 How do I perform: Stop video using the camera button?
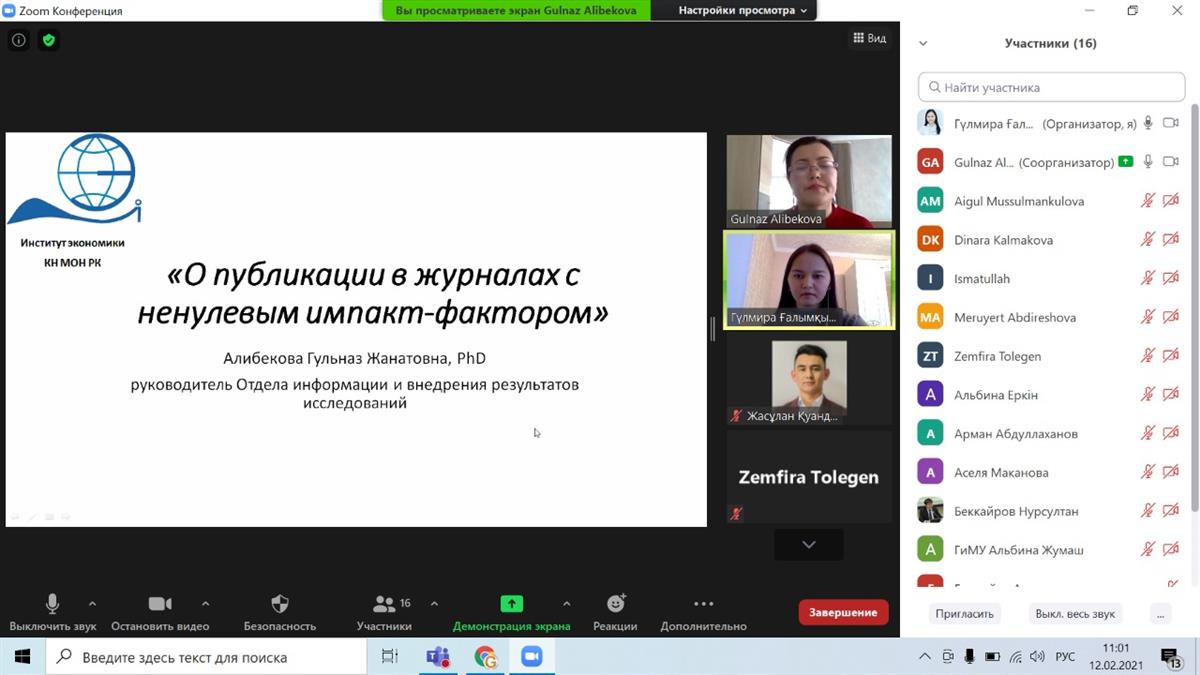160,604
